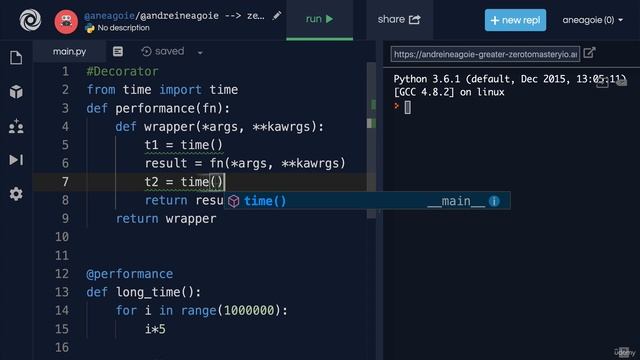Image resolution: width=640 pixels, height=360 pixels.
Task: Open the Files sidebar panel
Action: point(16,58)
